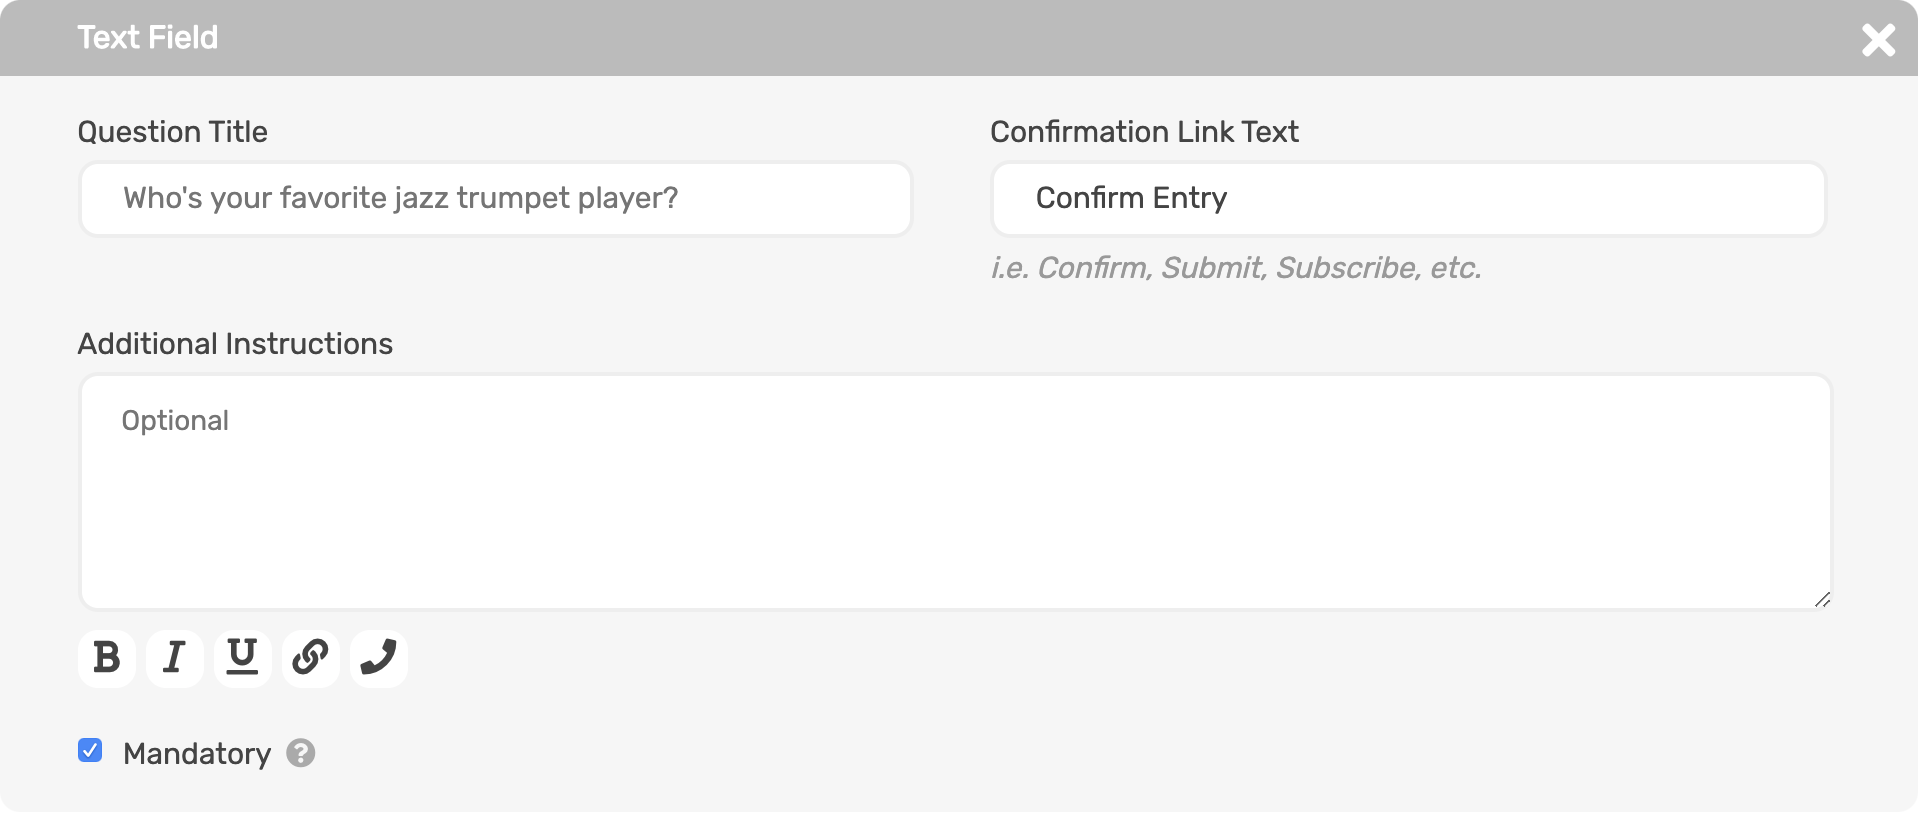Select the jazz trumpet question text
This screenshot has width=1920, height=815.
tap(400, 198)
